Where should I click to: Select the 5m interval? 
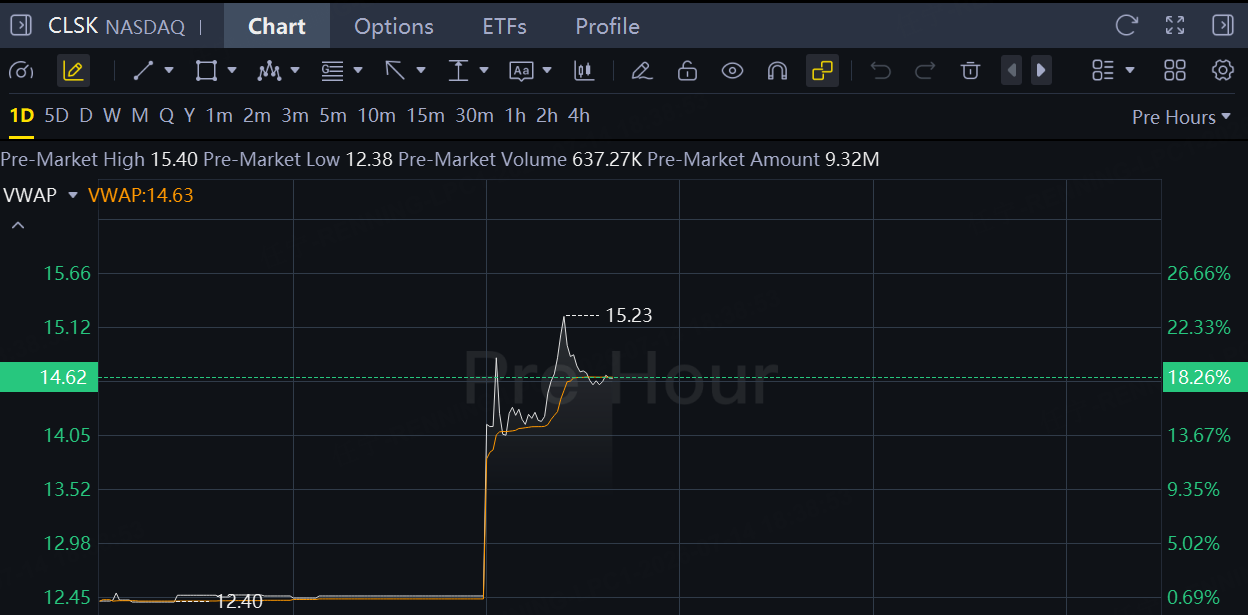click(333, 116)
